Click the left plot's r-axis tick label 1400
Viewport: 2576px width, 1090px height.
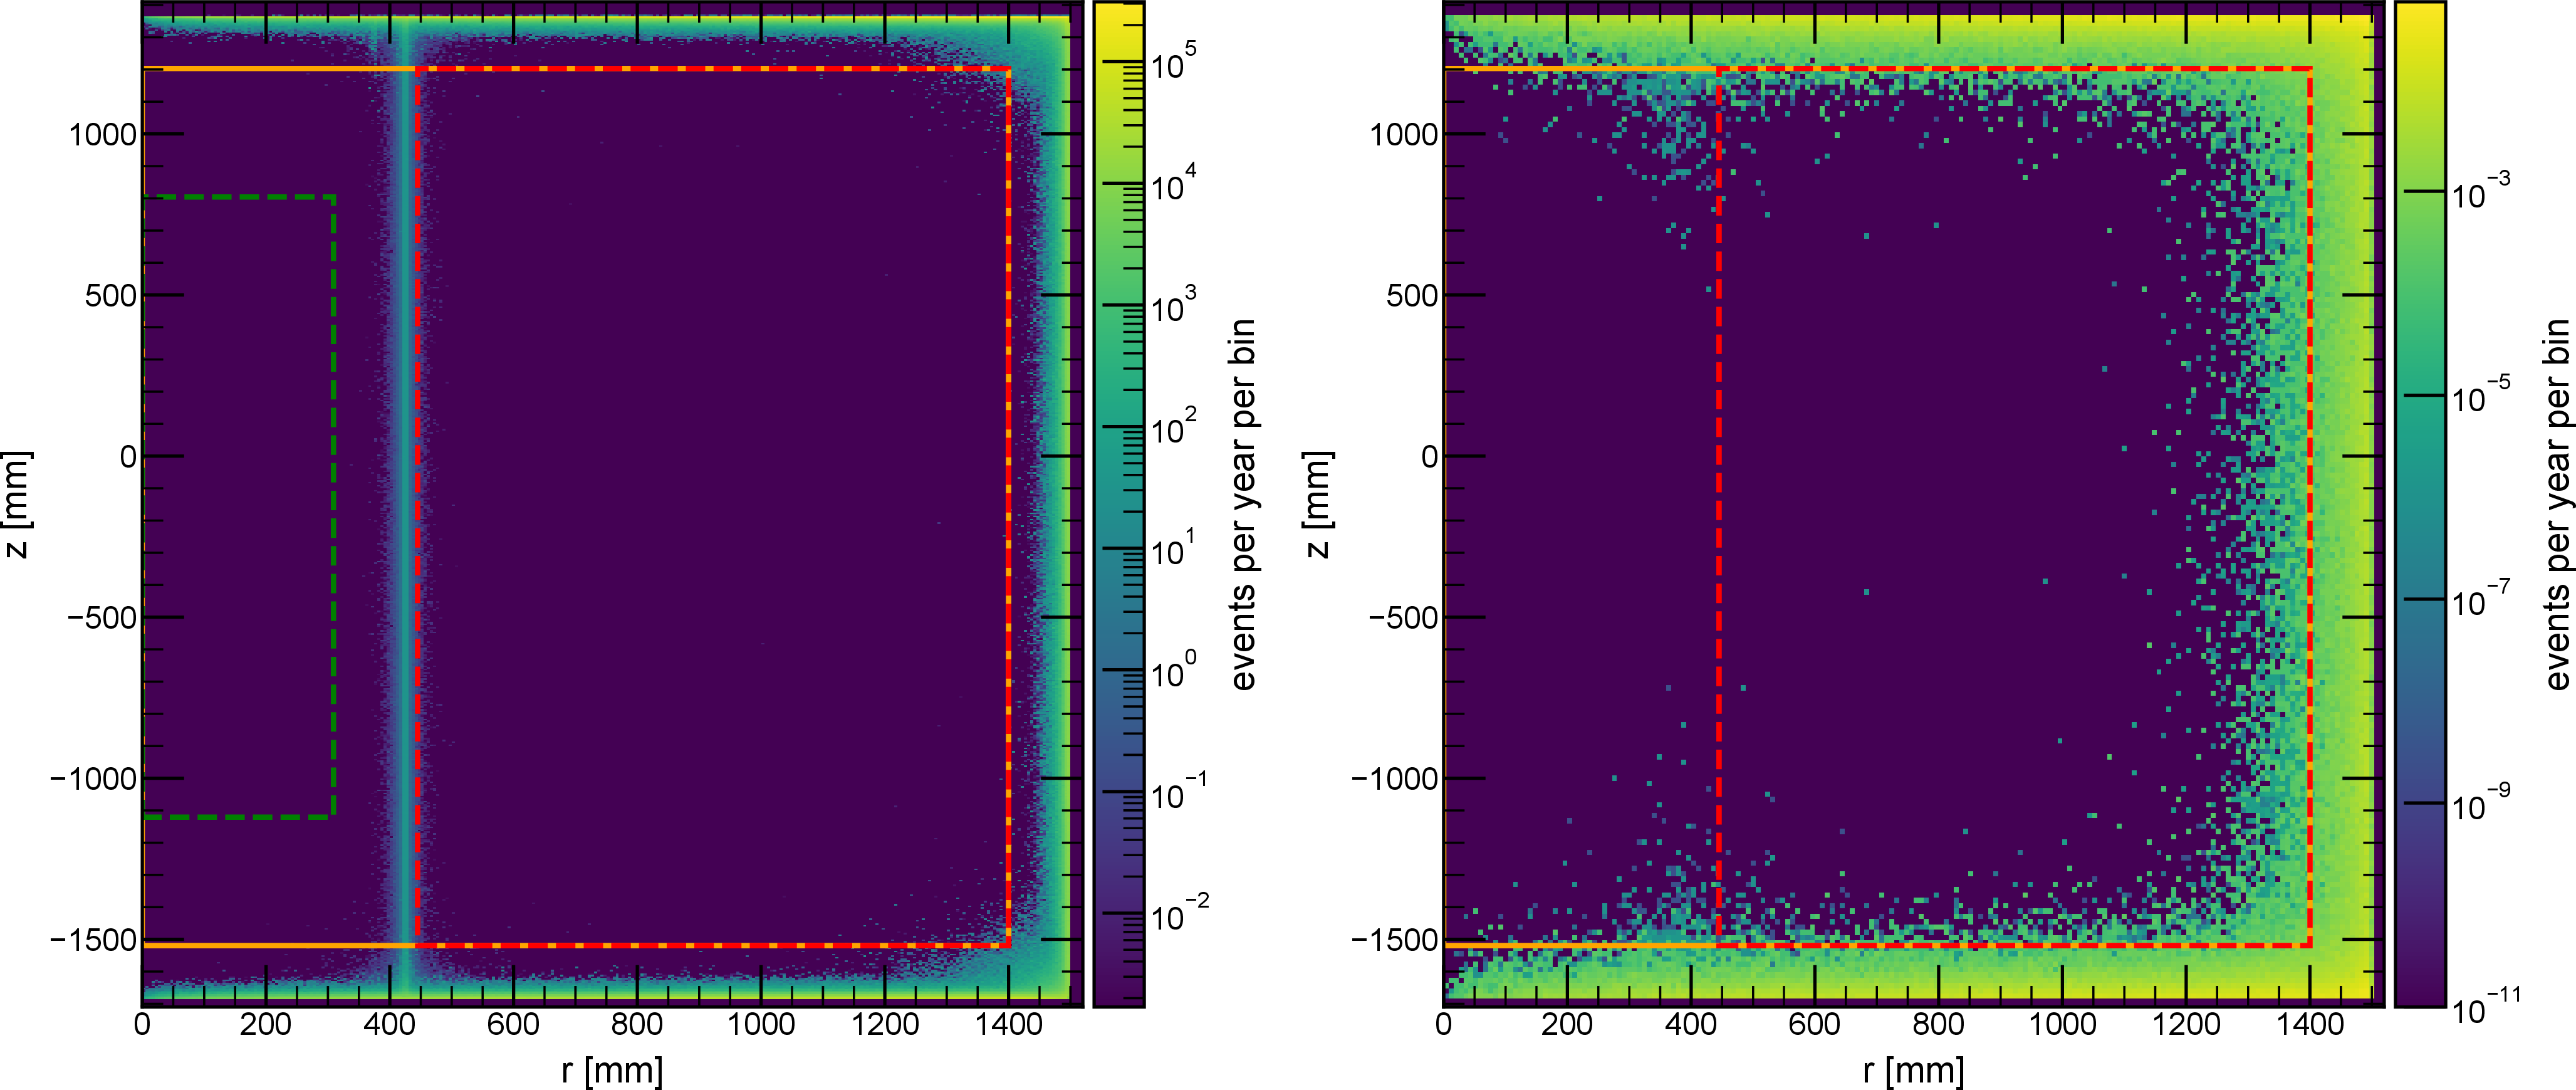coord(1009,1025)
